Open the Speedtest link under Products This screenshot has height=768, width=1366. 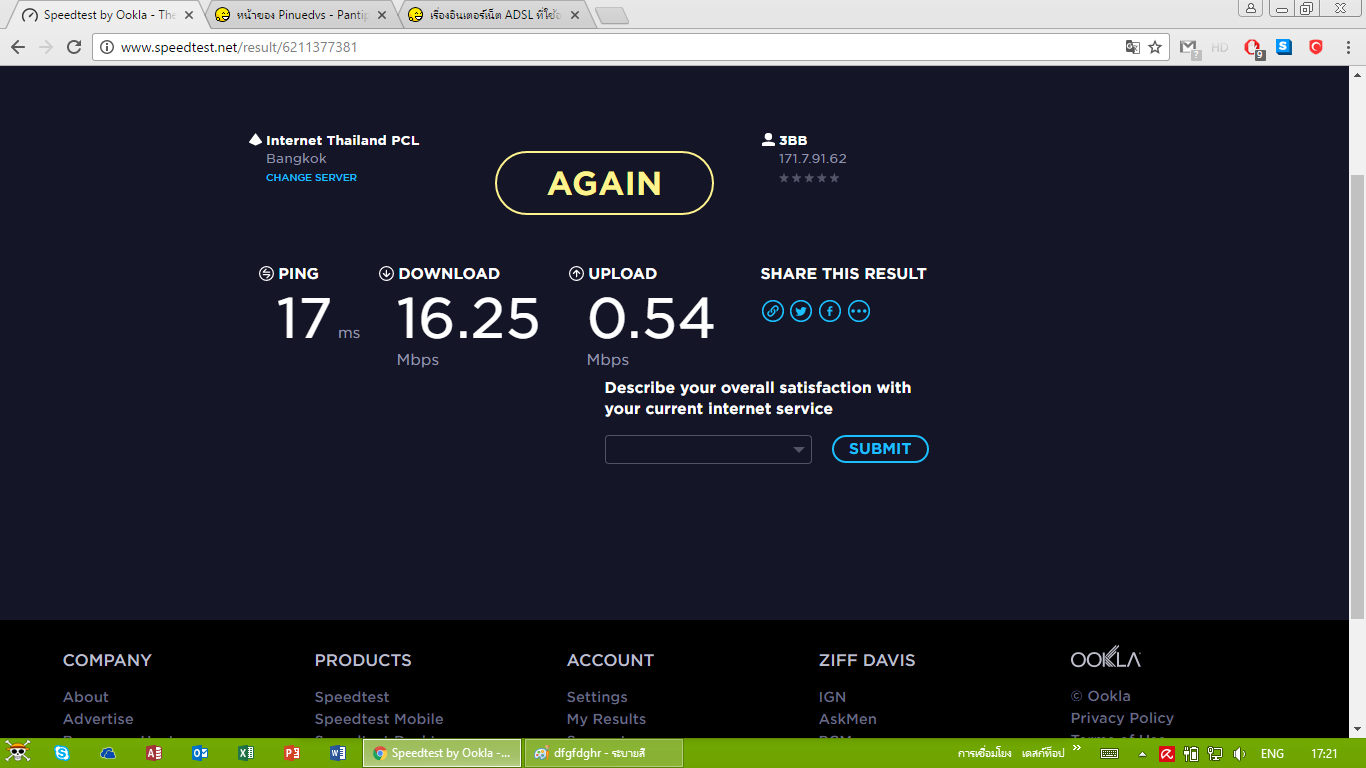(352, 697)
